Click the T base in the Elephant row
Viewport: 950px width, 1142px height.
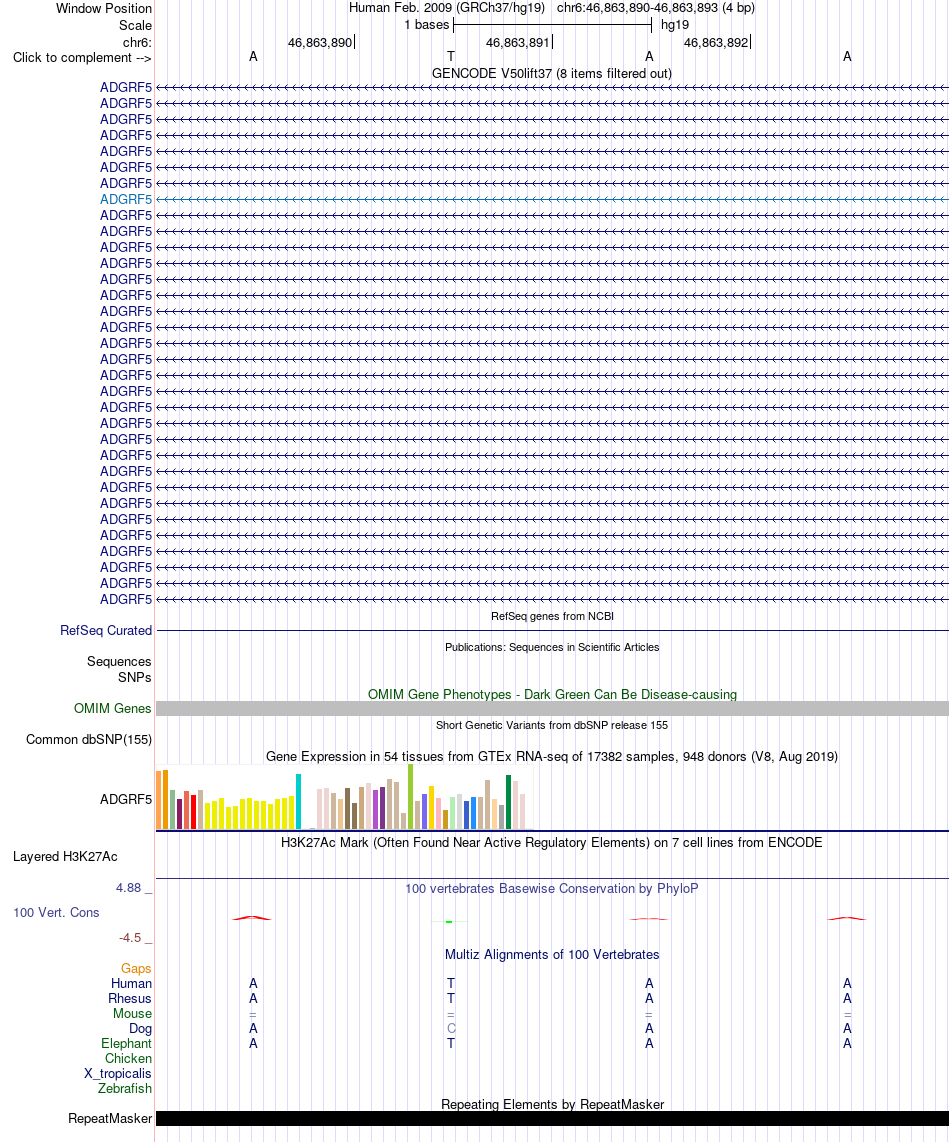[x=451, y=1044]
